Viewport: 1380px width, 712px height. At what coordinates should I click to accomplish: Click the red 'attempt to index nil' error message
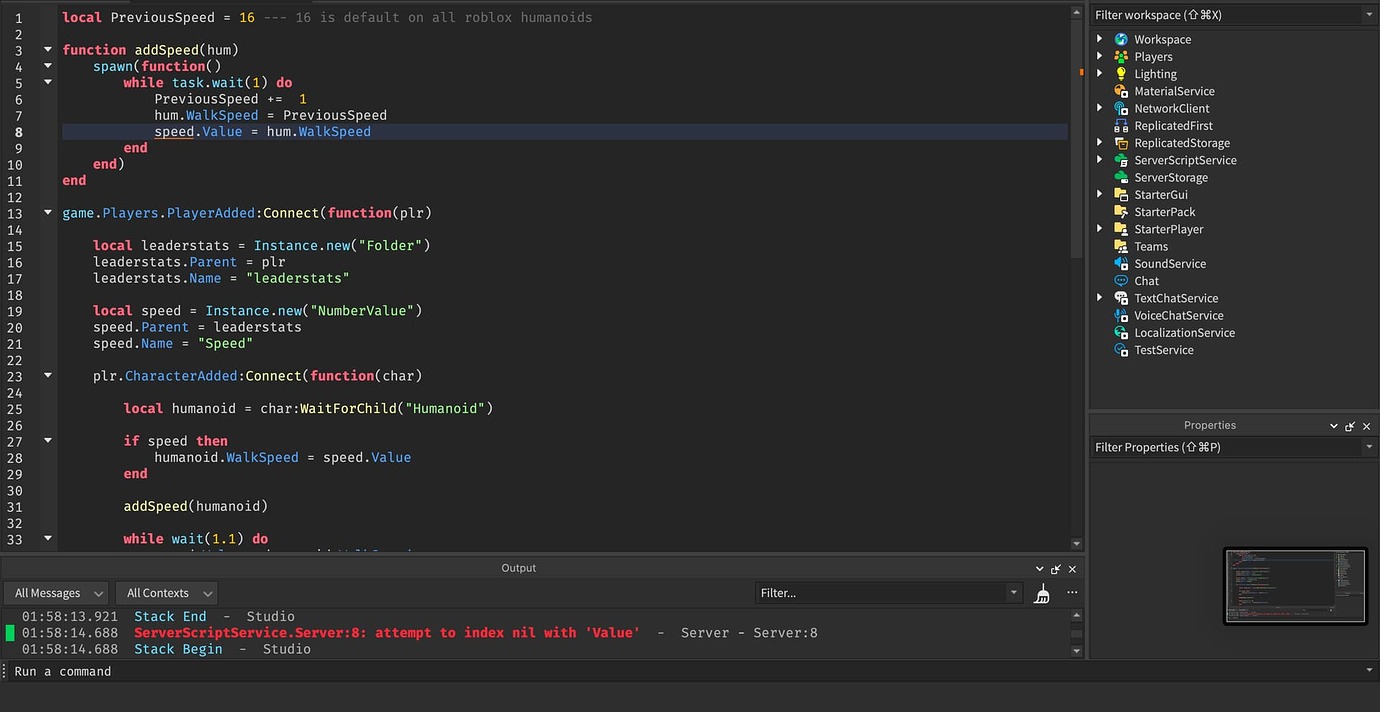click(x=387, y=633)
